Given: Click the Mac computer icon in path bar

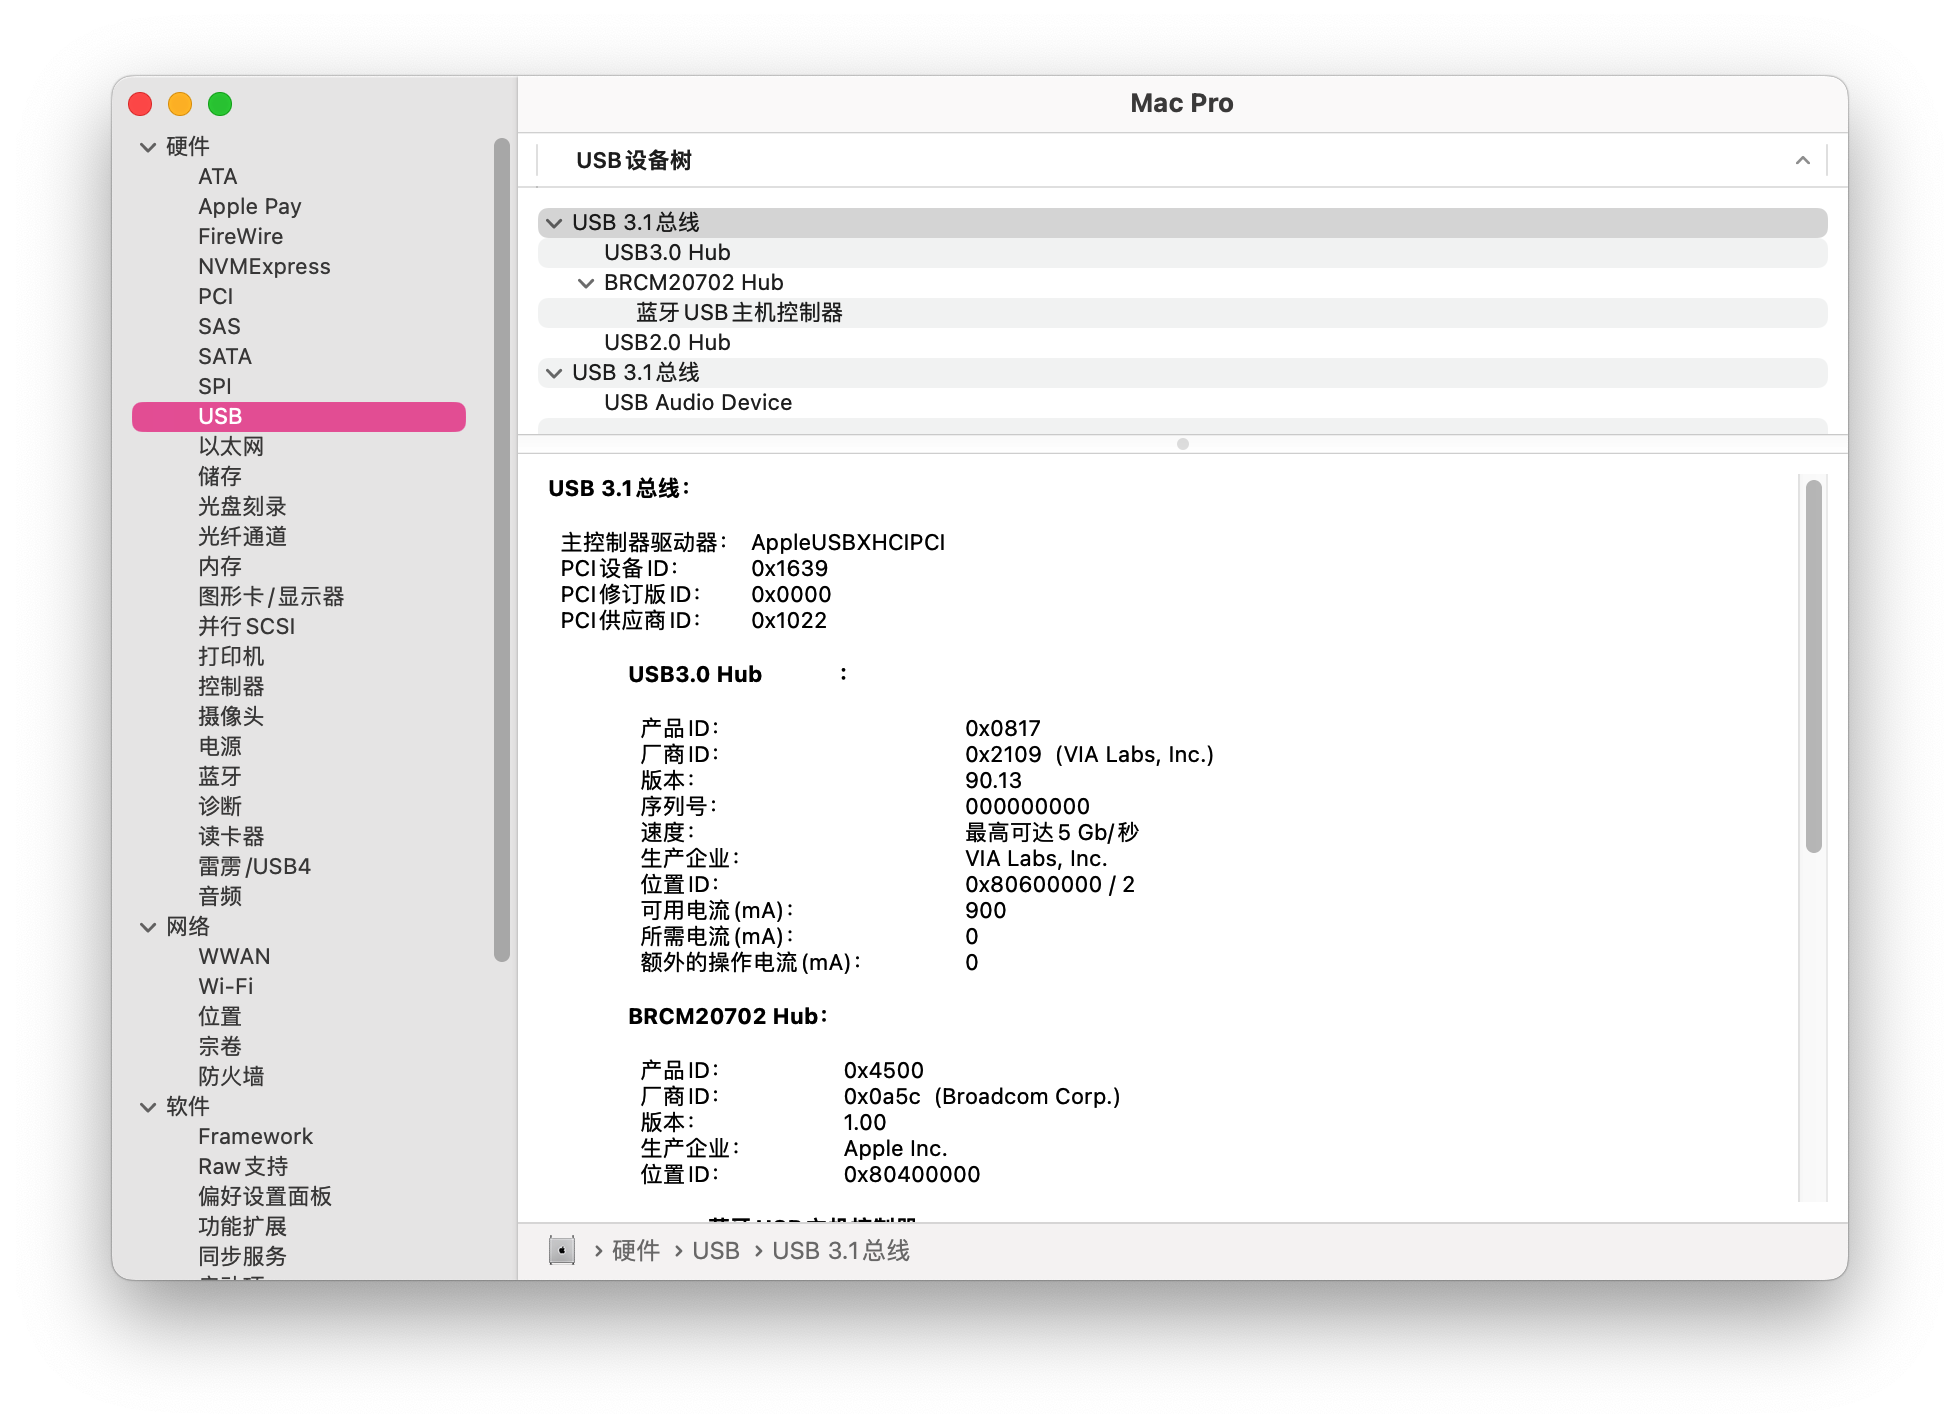Looking at the screenshot, I should coord(562,1250).
